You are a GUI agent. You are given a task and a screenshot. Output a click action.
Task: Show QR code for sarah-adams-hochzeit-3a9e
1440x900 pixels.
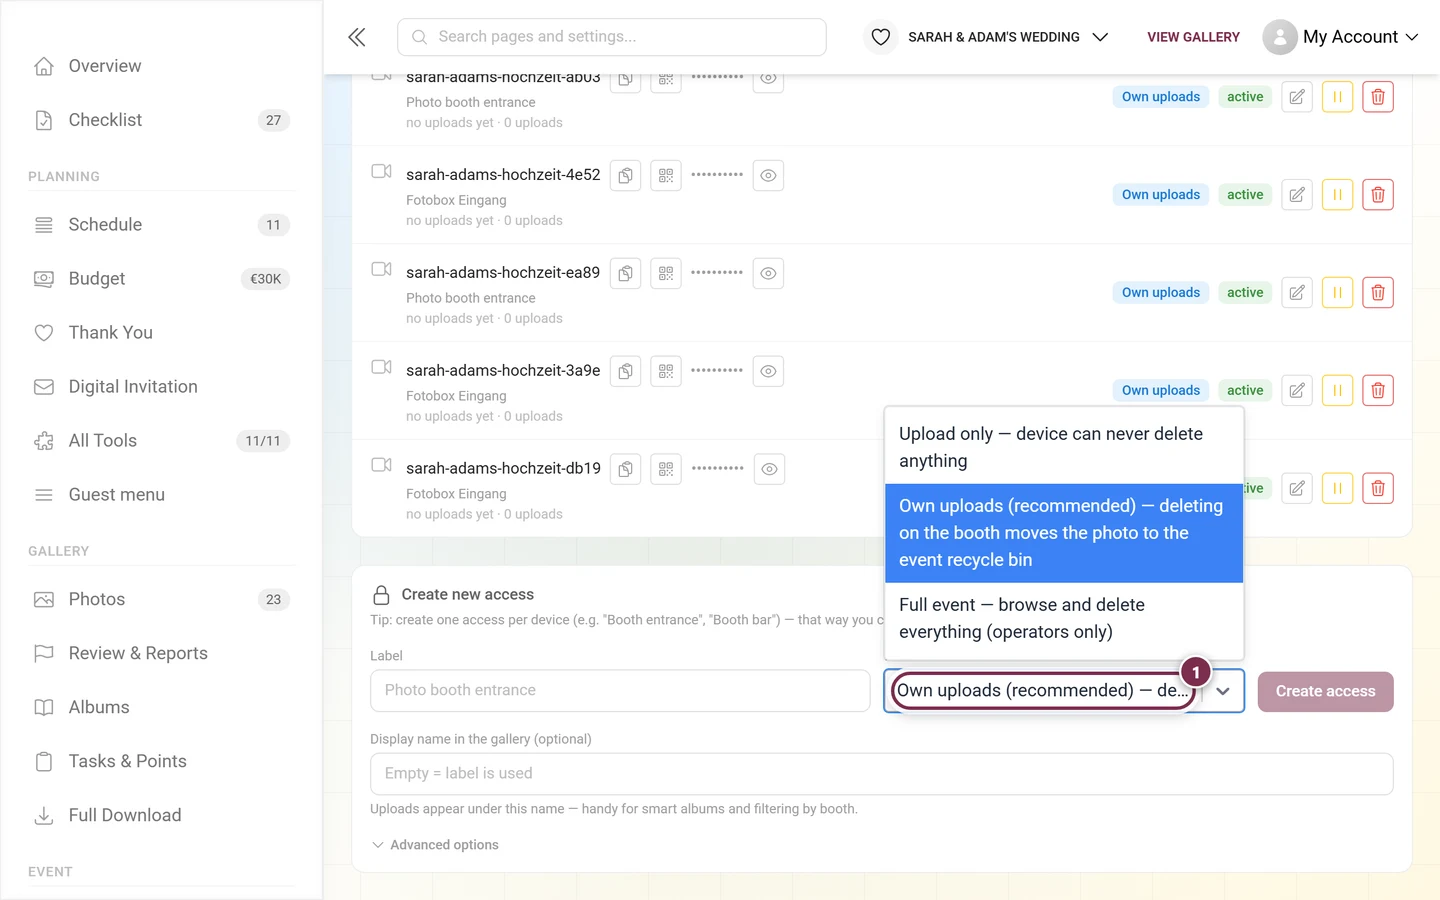pyautogui.click(x=666, y=372)
